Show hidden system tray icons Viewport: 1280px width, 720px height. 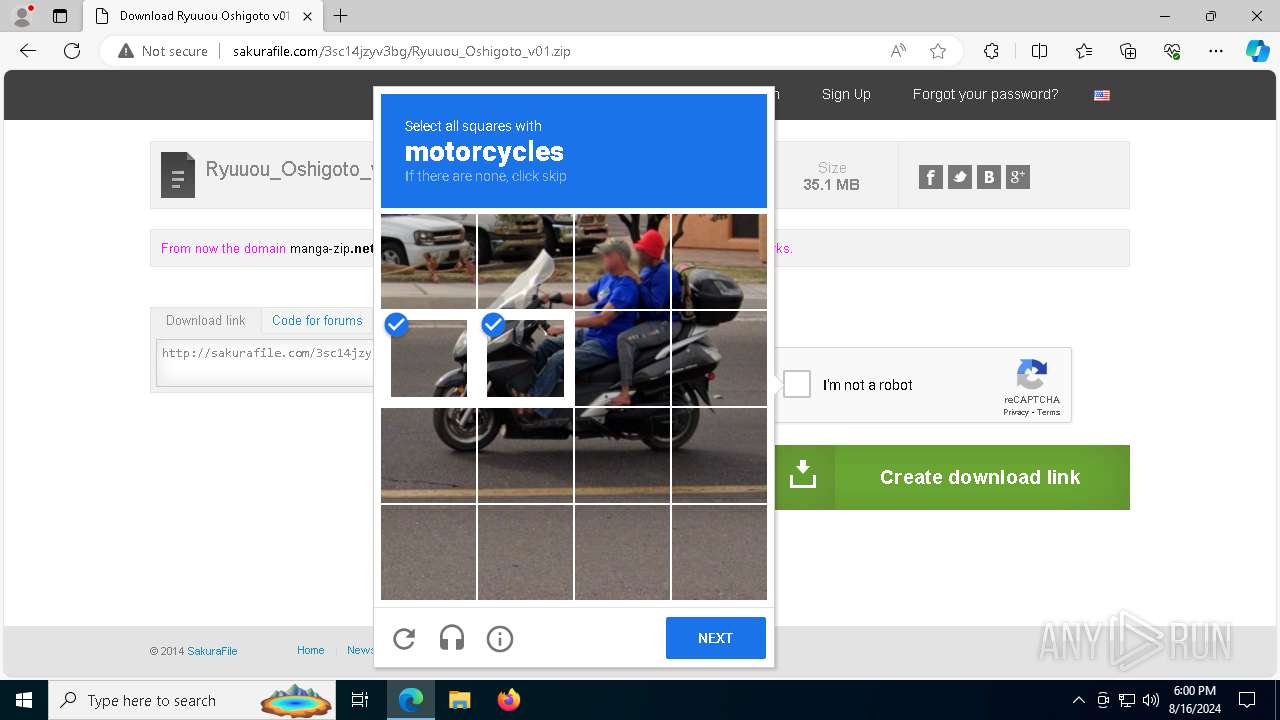[1078, 700]
